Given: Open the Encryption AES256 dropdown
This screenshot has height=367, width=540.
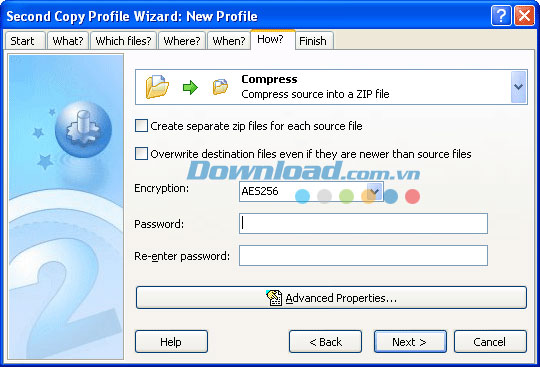Looking at the screenshot, I should [x=375, y=191].
